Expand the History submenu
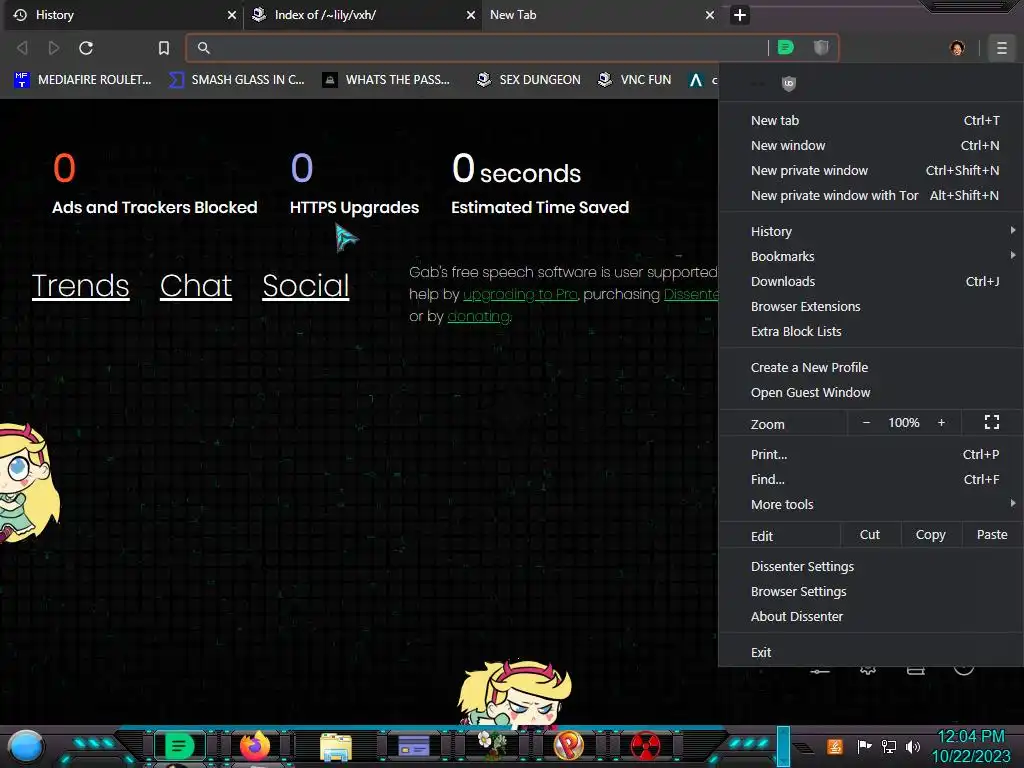The image size is (1024, 768). pyautogui.click(x=871, y=231)
